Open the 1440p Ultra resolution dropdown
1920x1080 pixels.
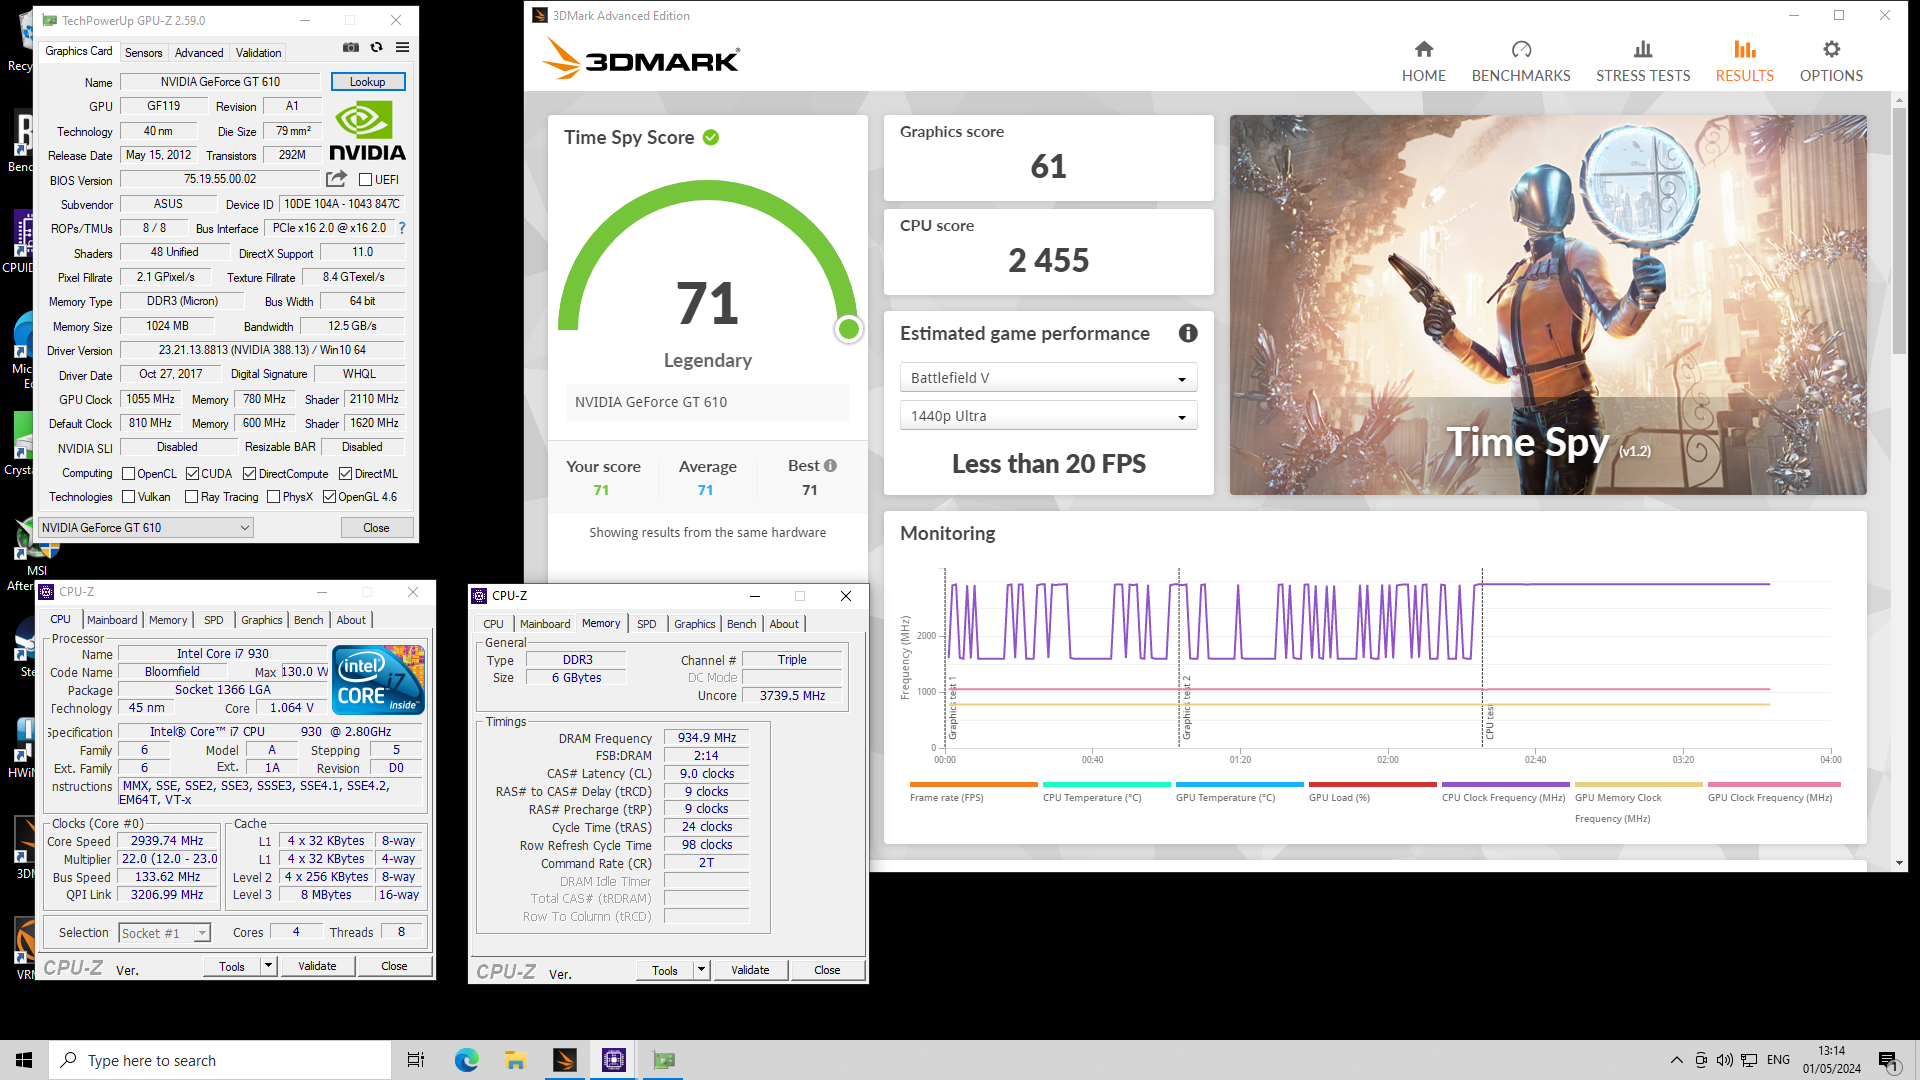click(x=1048, y=416)
